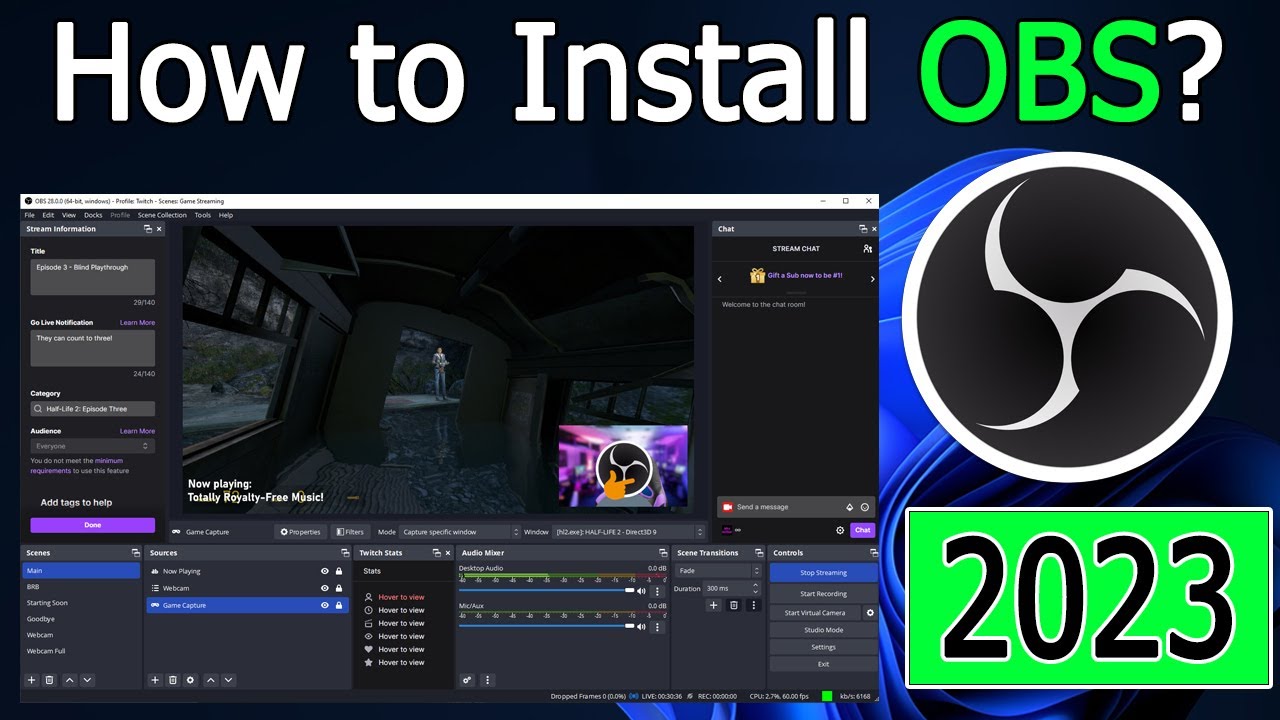Open the Audio Mixer bottom three-dot menu
1280x720 pixels.
coord(488,680)
